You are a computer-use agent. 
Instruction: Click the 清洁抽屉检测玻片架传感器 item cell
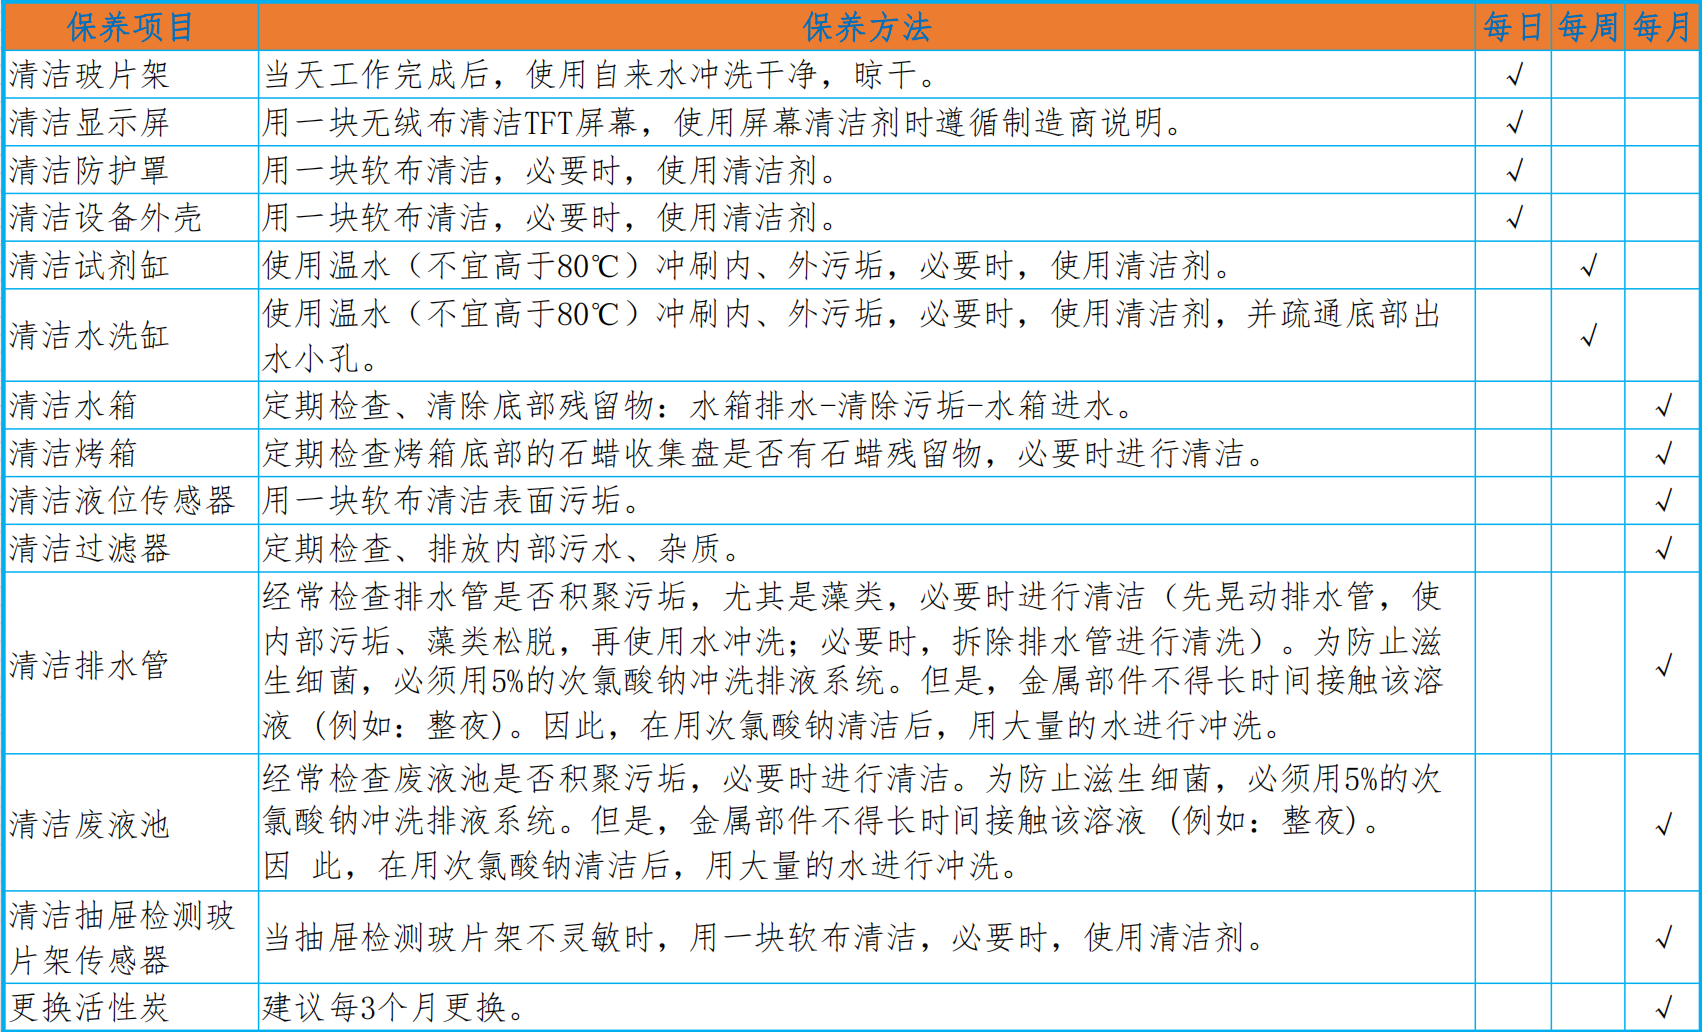click(x=131, y=938)
